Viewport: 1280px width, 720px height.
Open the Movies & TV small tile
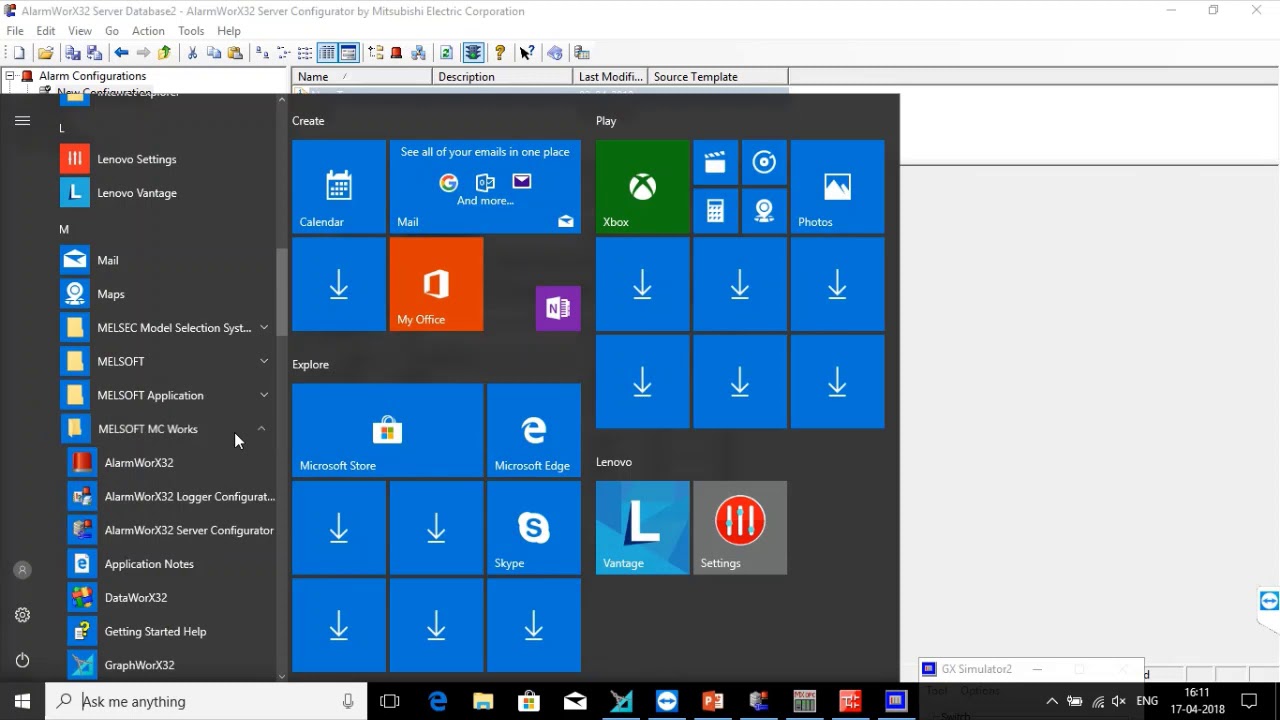click(715, 163)
